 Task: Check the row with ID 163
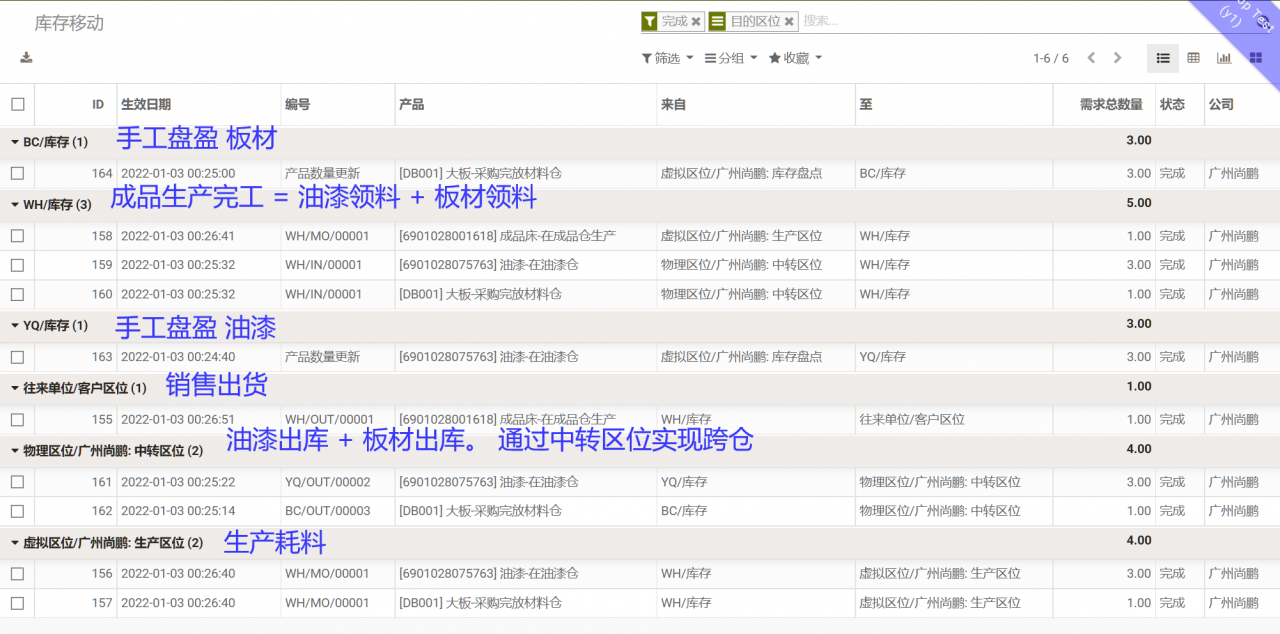point(17,356)
